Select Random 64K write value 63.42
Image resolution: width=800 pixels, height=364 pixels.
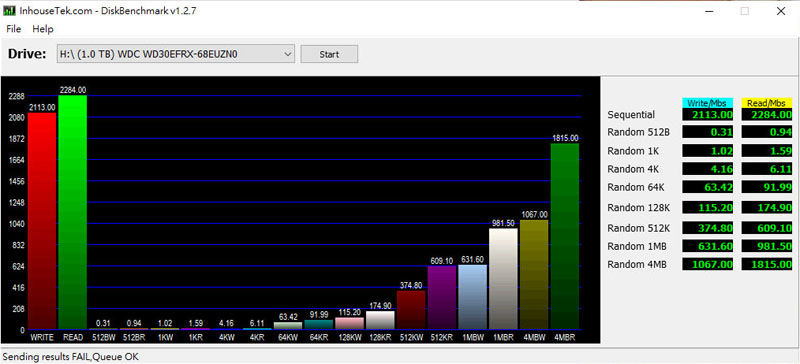[707, 187]
